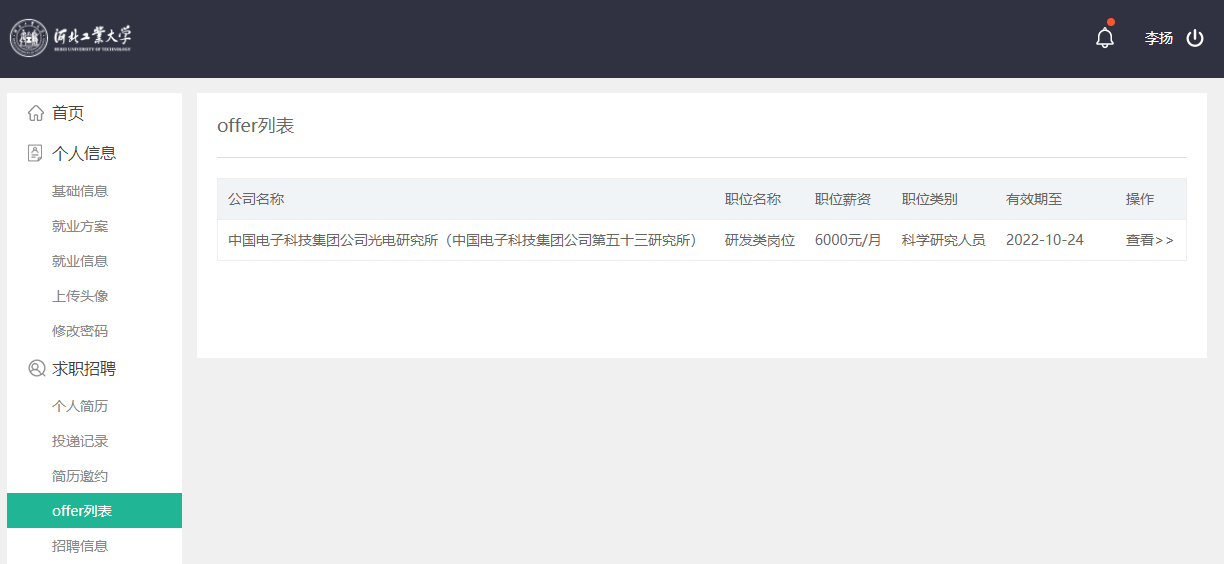Viewport: 1224px width, 564px height.
Task: Select the active offer列表 sidebar item
Action: (x=94, y=511)
